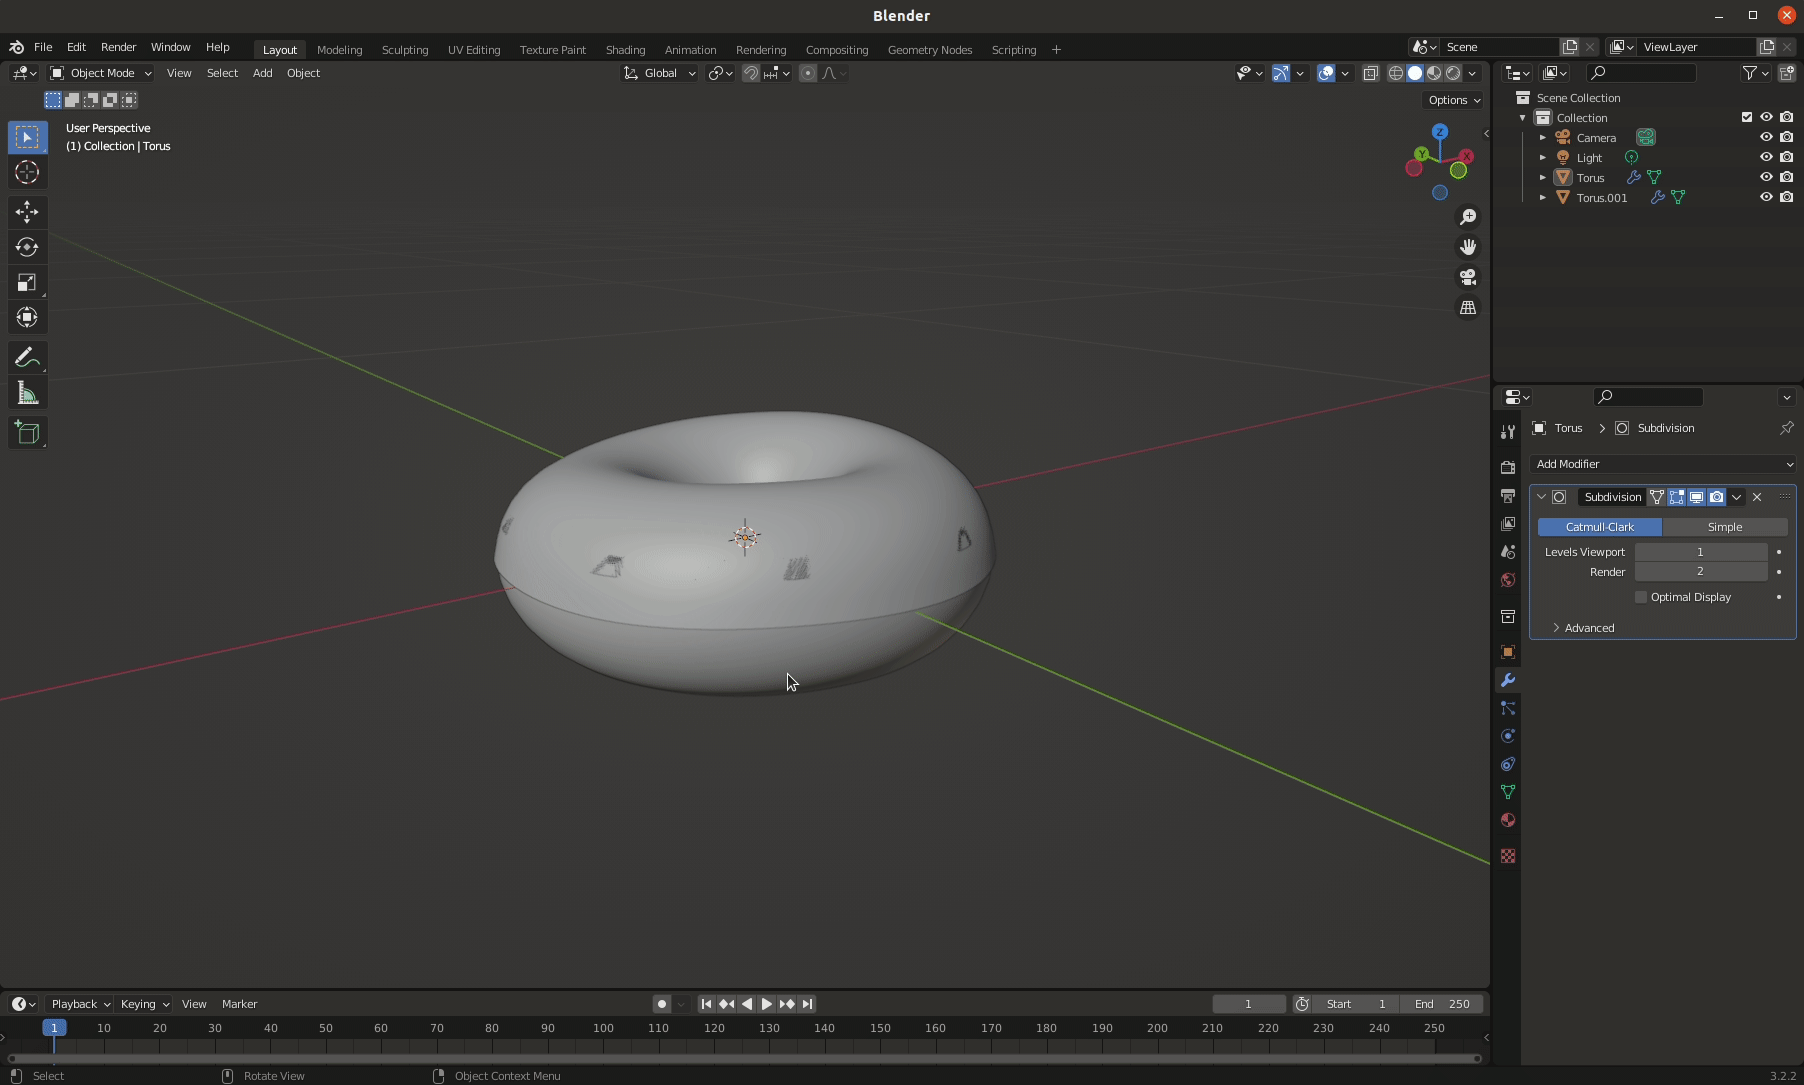Open the Particles properties tab

point(1508,708)
